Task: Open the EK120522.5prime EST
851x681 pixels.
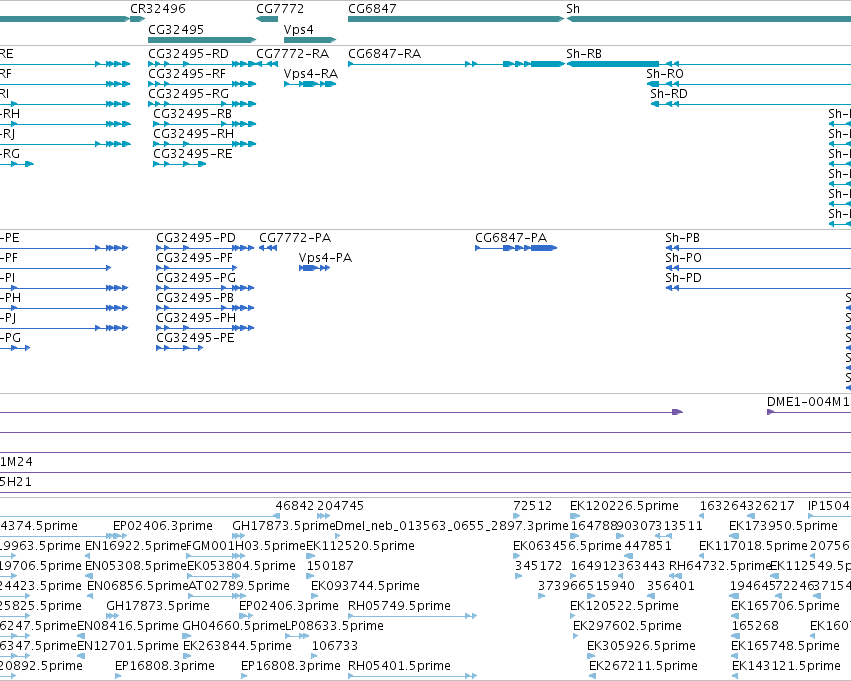Action: (624, 606)
